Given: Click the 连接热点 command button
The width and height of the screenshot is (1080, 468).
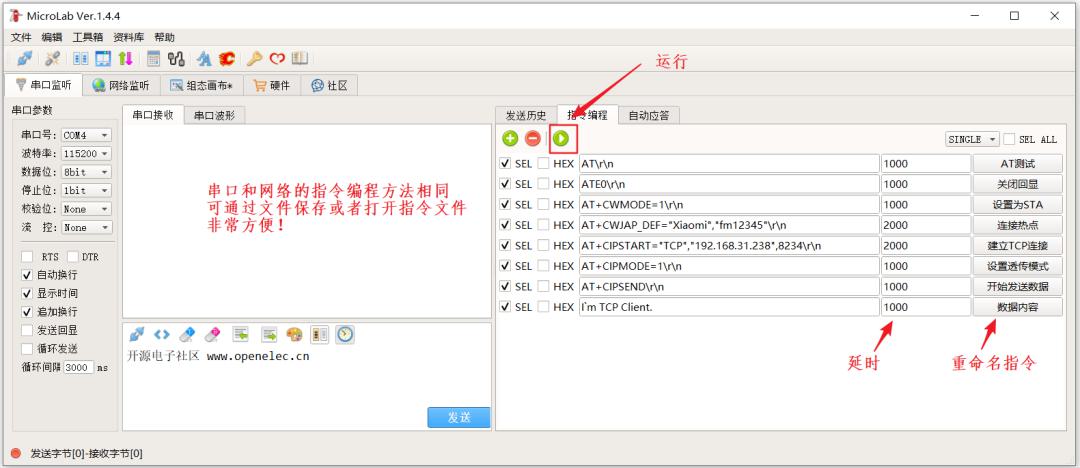Looking at the screenshot, I should point(1017,225).
